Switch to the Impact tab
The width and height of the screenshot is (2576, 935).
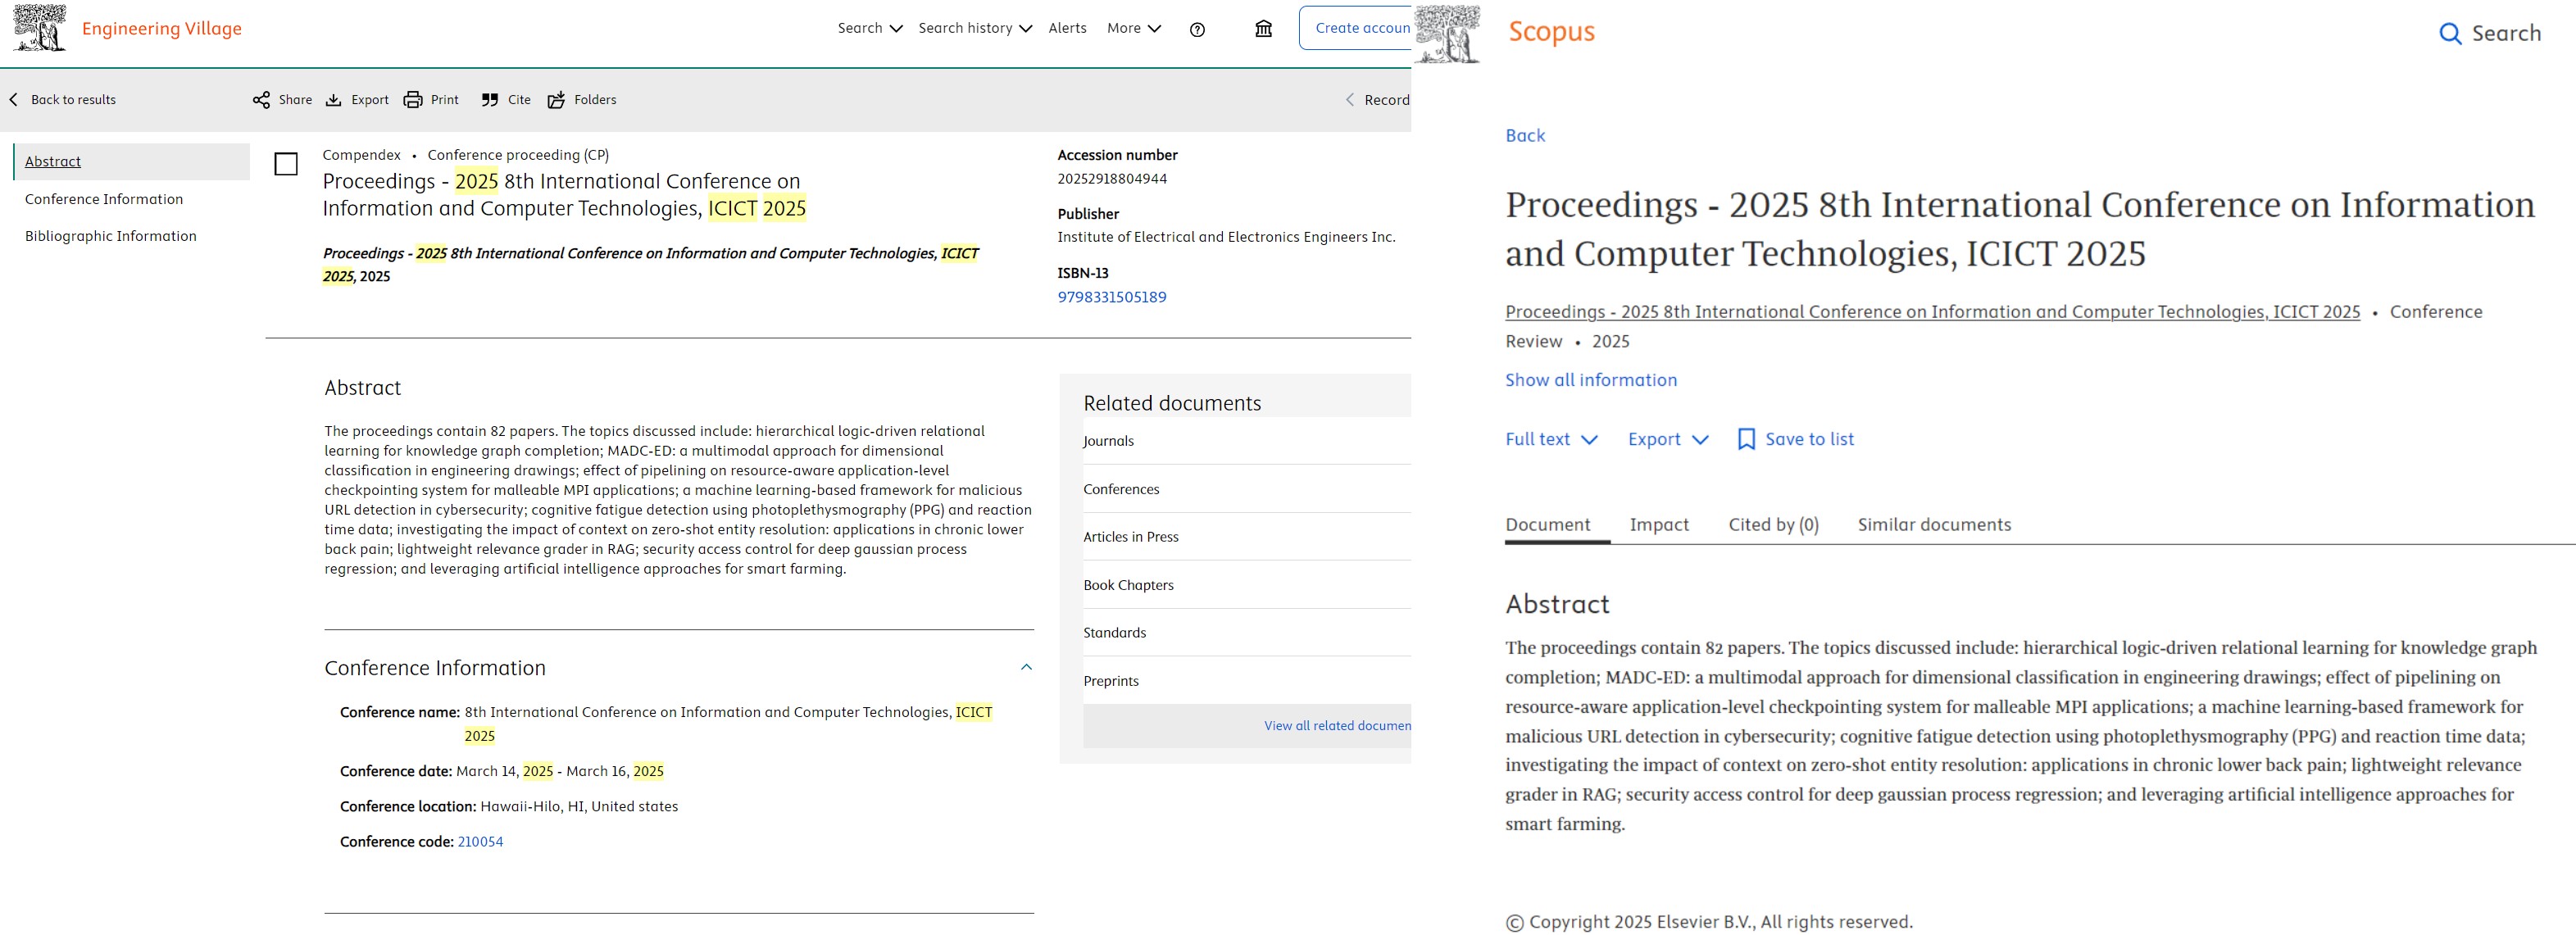pyautogui.click(x=1658, y=524)
